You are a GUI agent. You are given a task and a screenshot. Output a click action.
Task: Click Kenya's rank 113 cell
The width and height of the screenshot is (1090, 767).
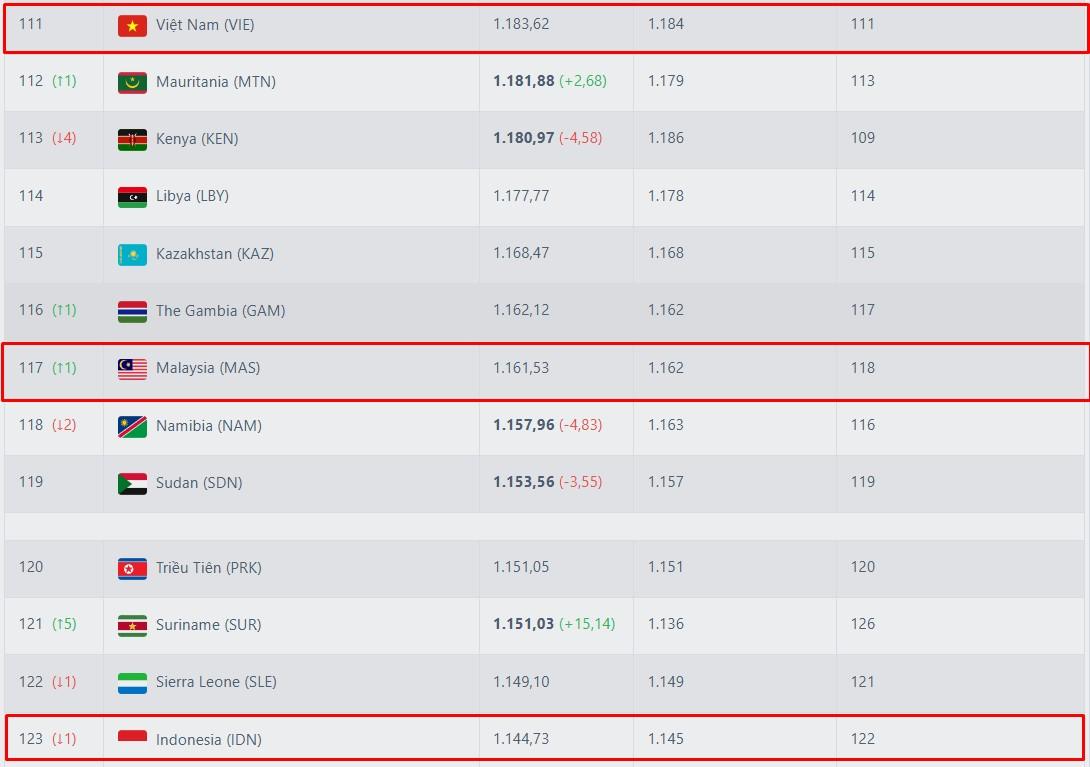coord(31,138)
